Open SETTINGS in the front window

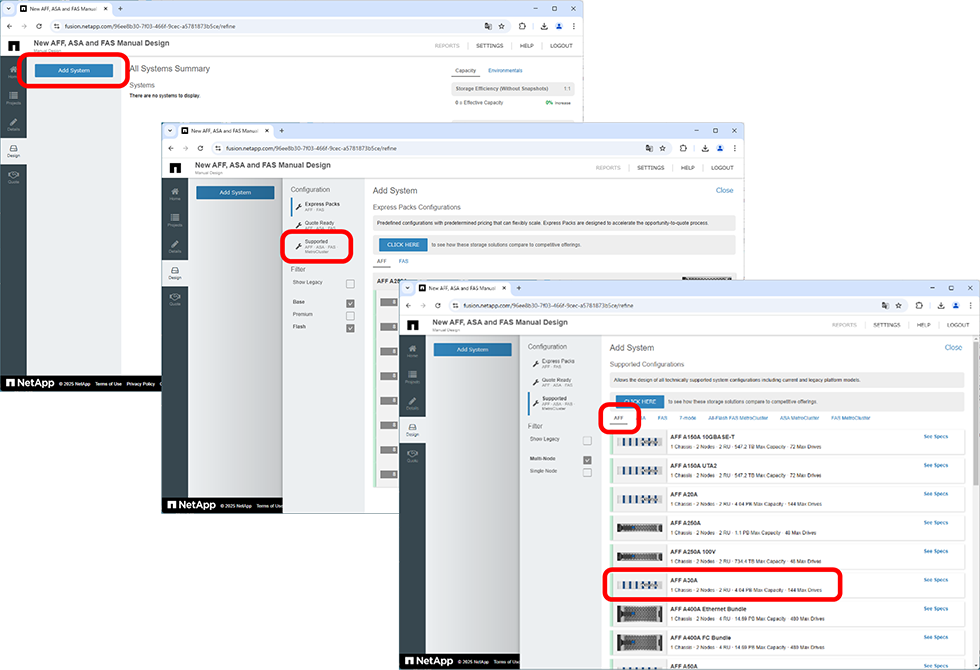(886, 325)
